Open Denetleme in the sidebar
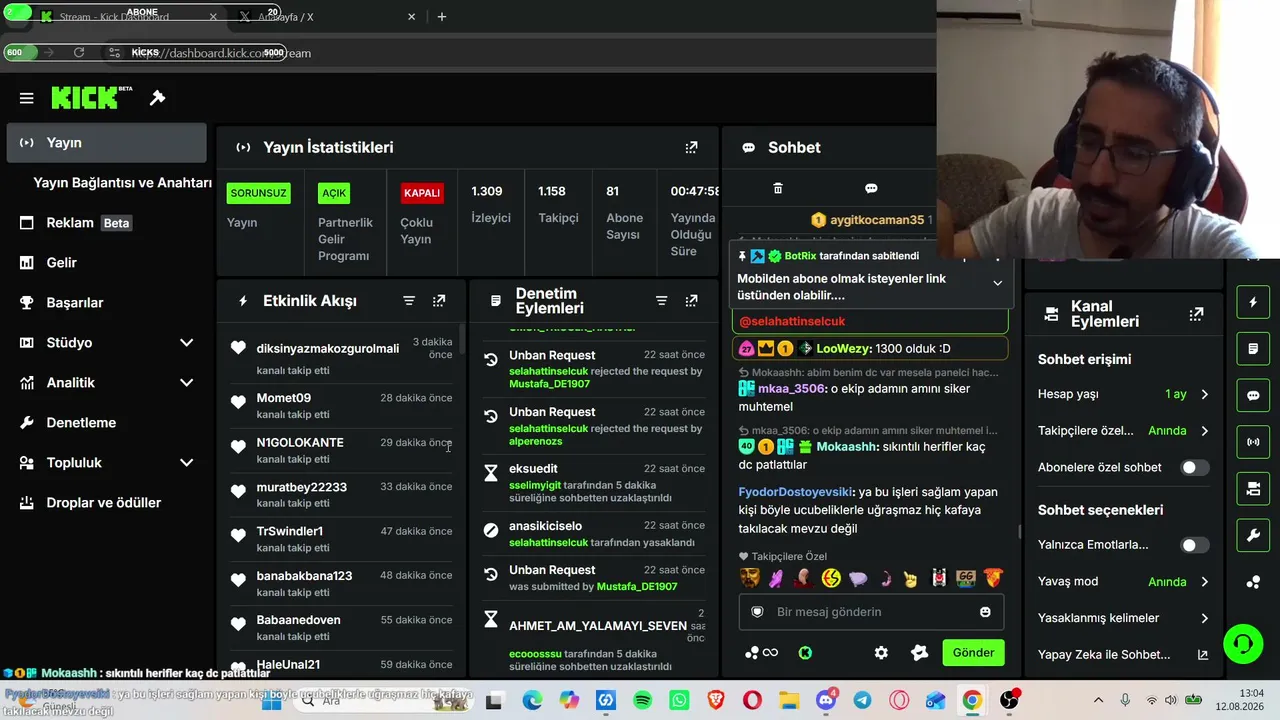 106,423
